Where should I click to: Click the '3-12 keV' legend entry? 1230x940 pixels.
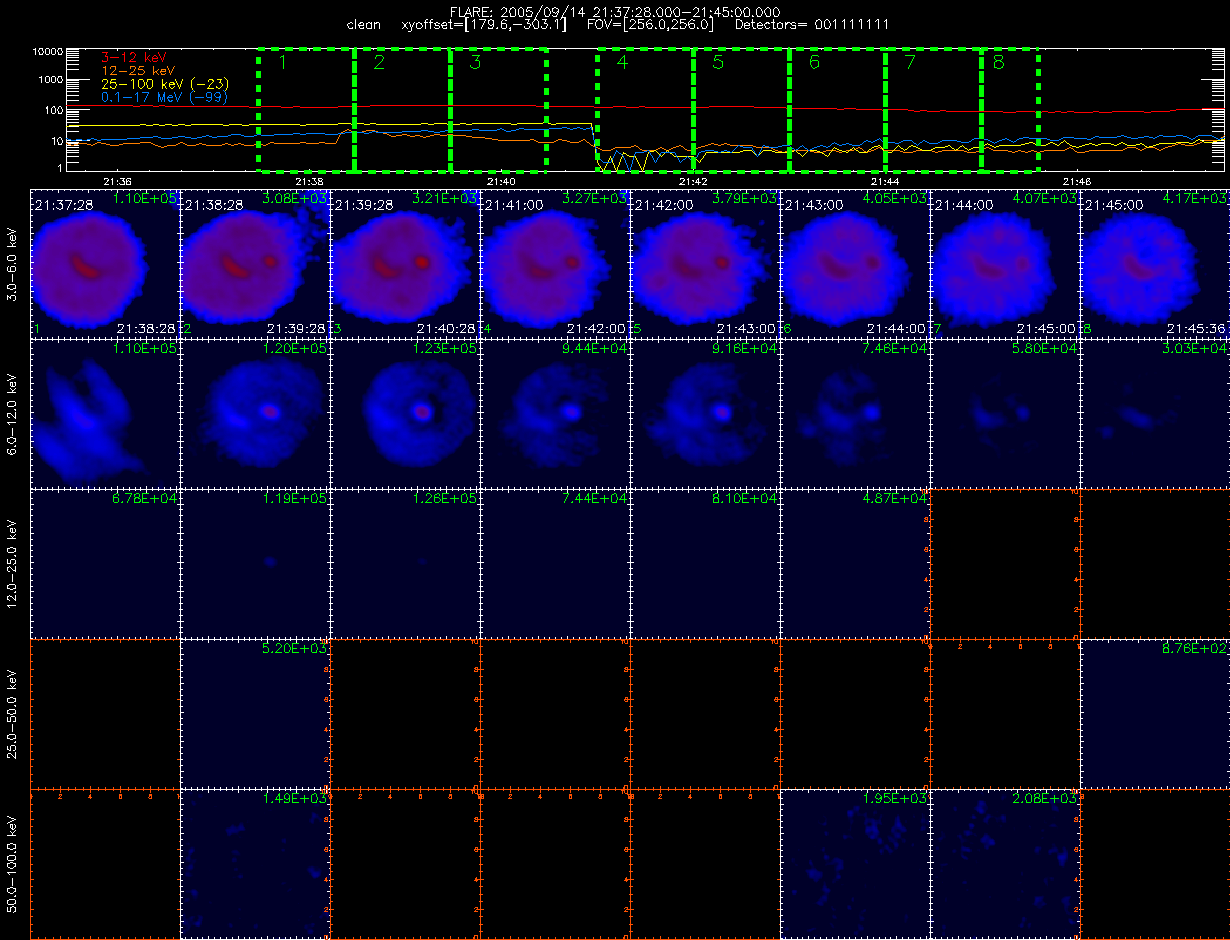coord(132,59)
